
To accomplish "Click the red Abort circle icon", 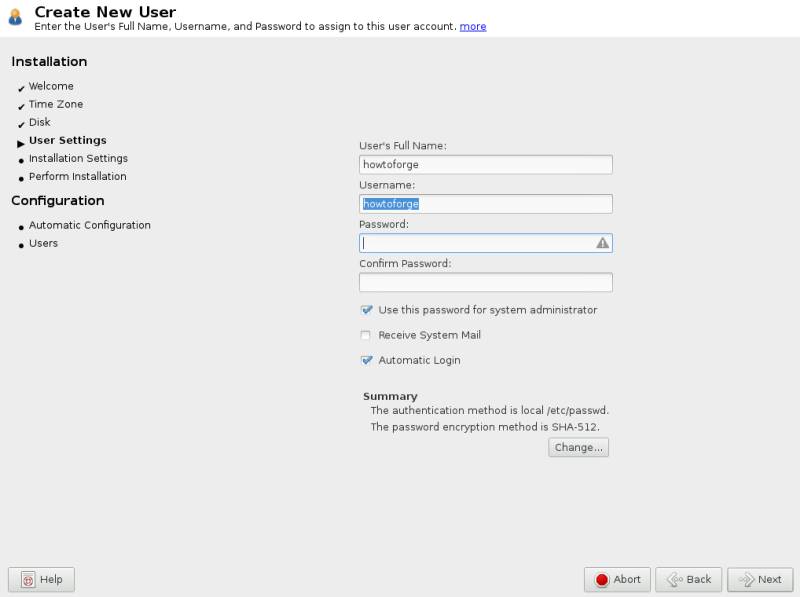I will tap(602, 580).
